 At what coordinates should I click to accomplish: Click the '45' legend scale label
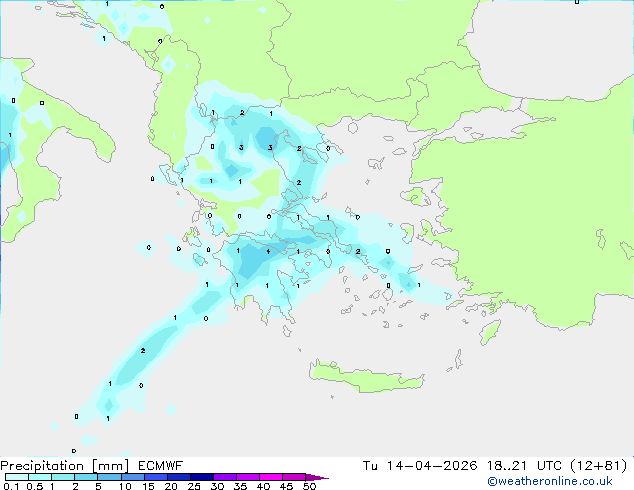[x=286, y=486]
